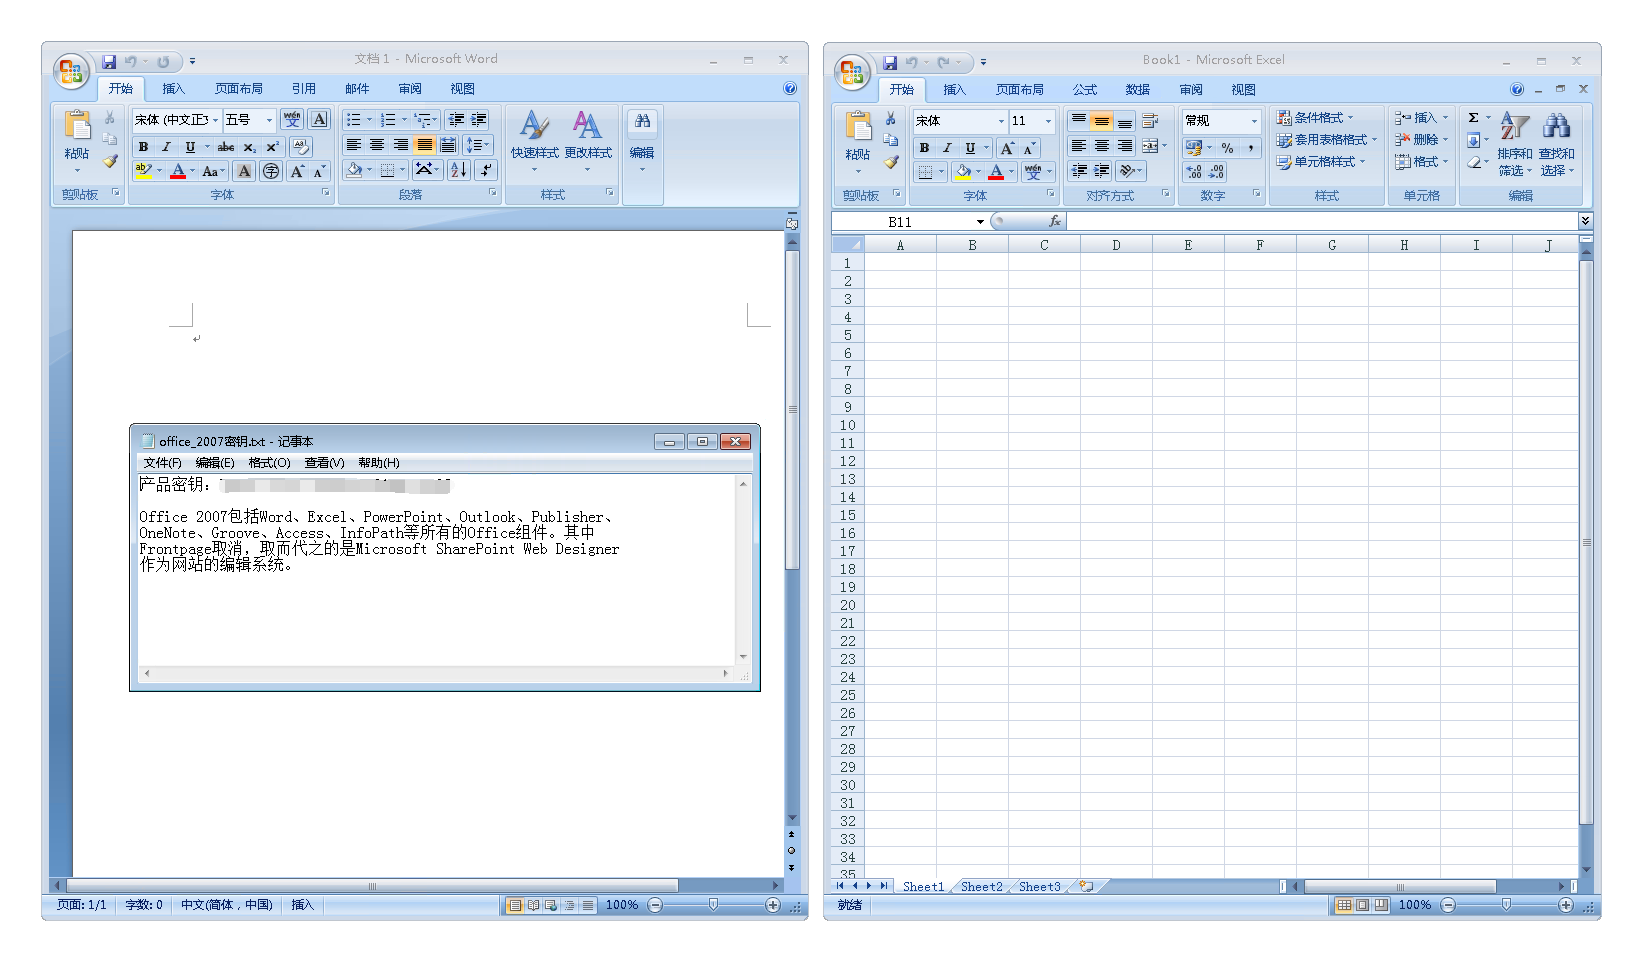Grow font size in Word ribbon
Viewport: 1642px width, 960px height.
pyautogui.click(x=297, y=171)
